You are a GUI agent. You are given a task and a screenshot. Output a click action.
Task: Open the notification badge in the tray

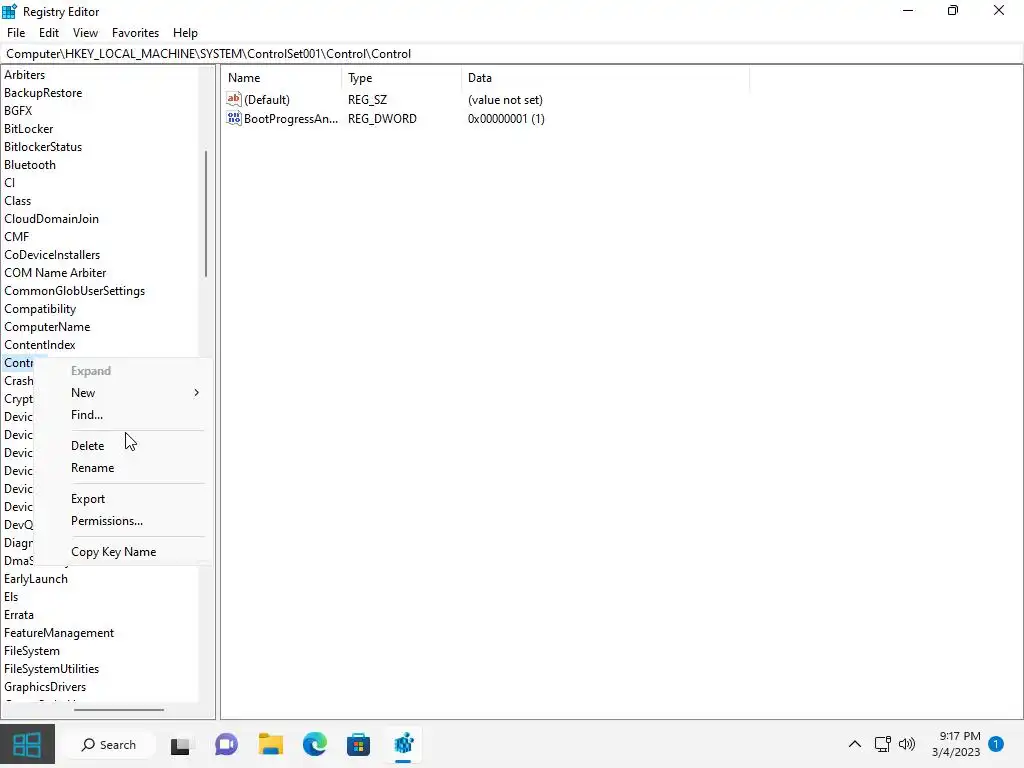point(995,744)
